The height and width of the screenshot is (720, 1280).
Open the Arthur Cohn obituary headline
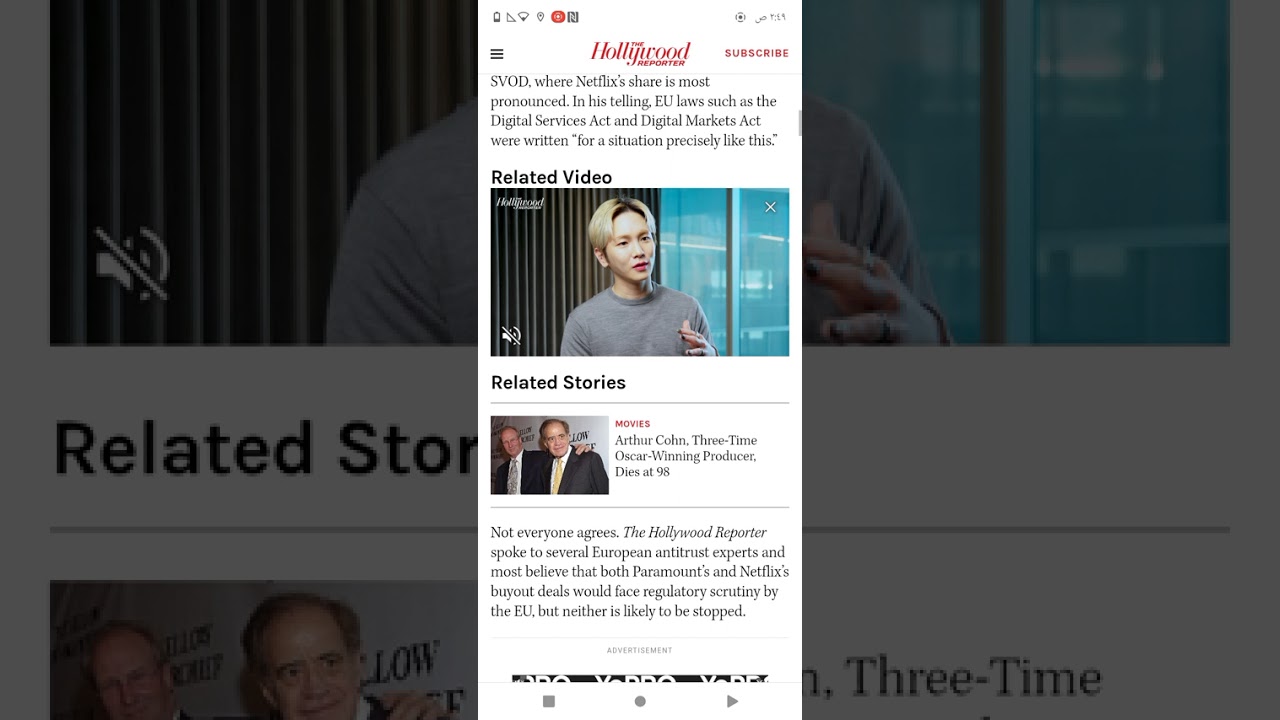tap(686, 456)
